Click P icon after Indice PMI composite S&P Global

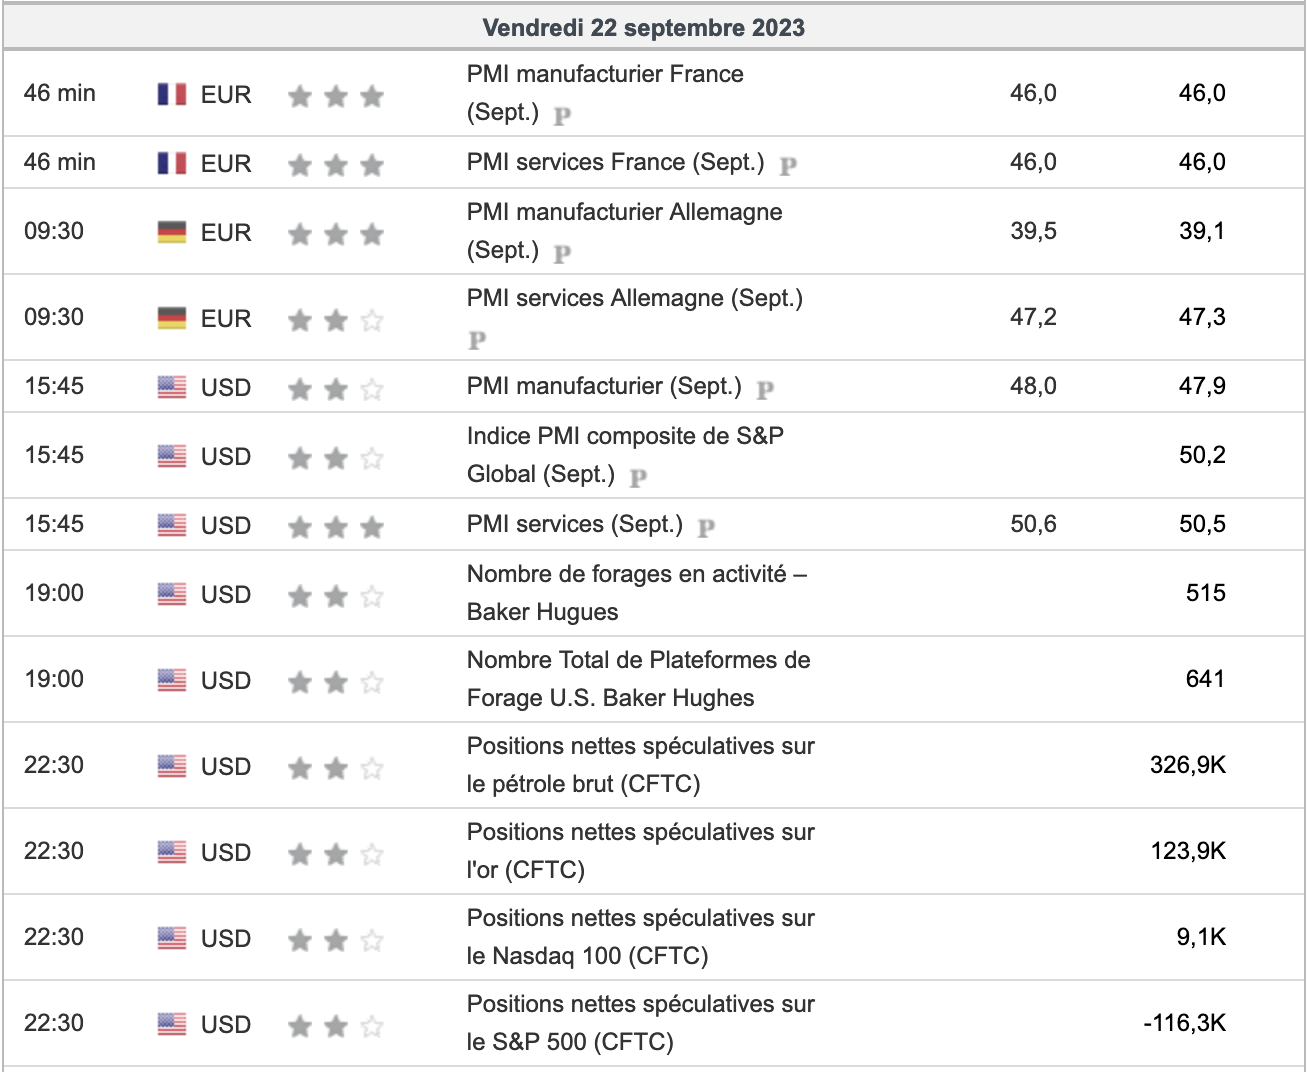tap(638, 477)
